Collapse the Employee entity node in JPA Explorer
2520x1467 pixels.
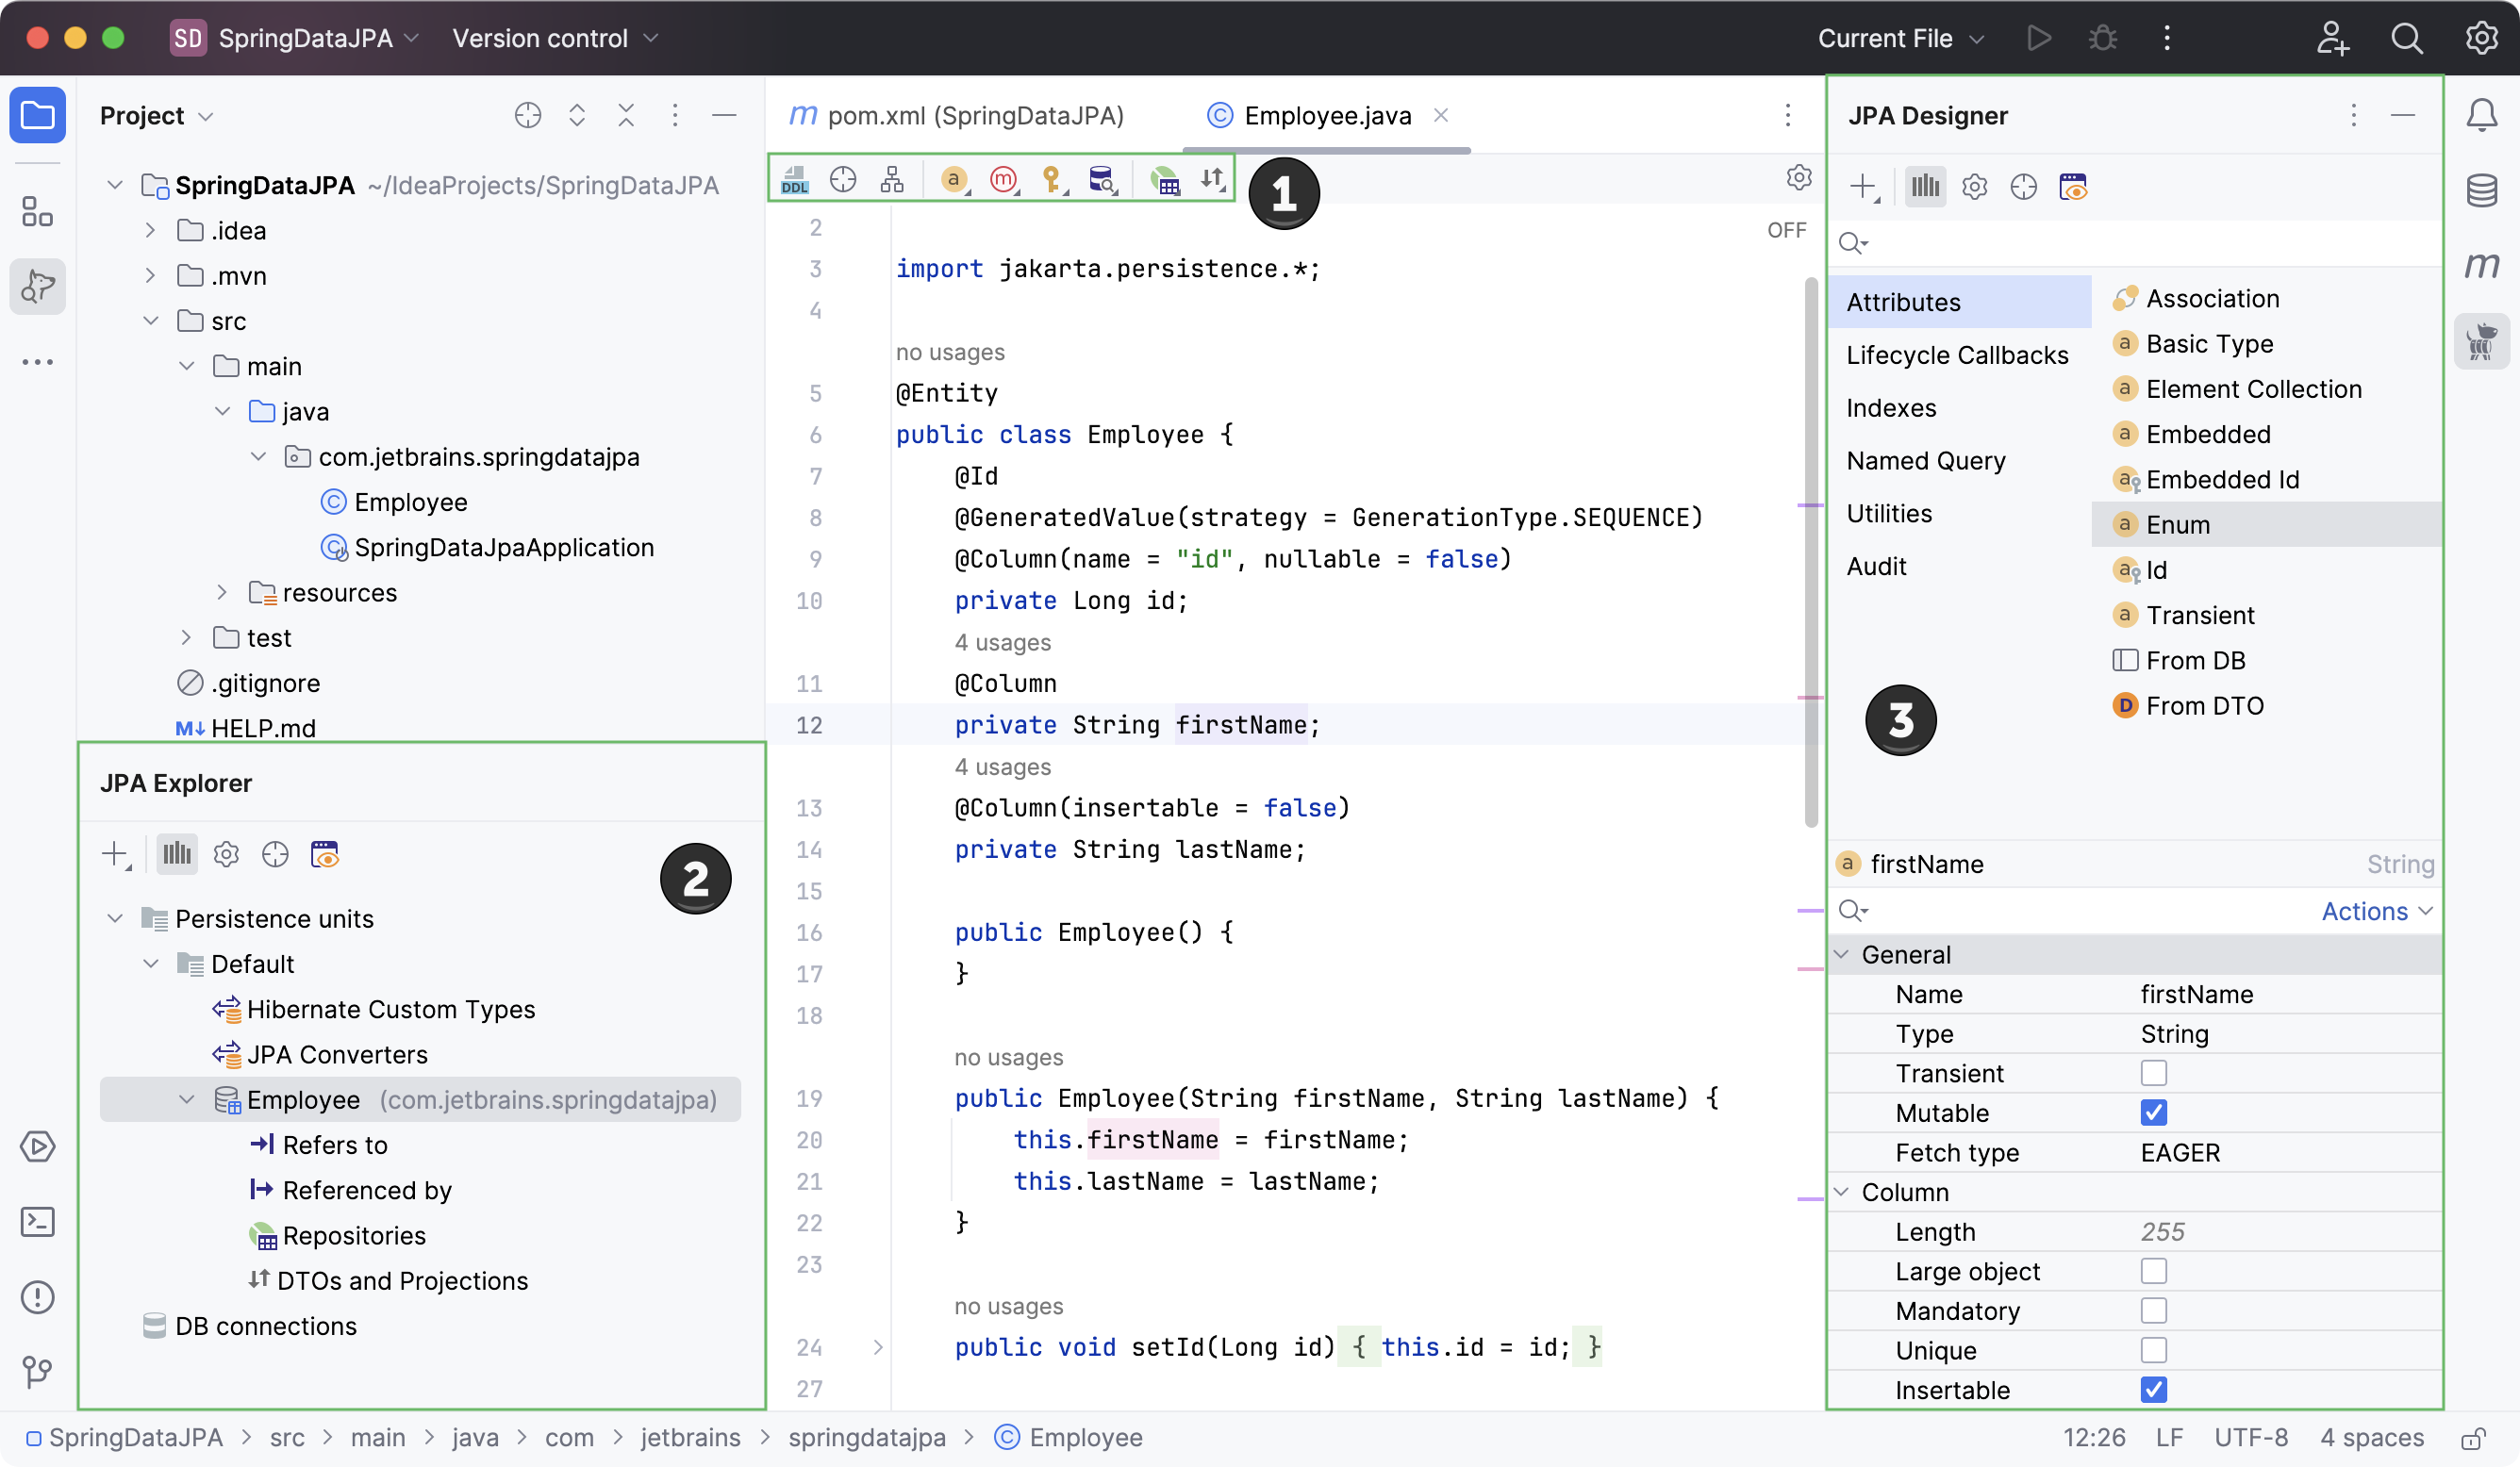coord(187,1100)
